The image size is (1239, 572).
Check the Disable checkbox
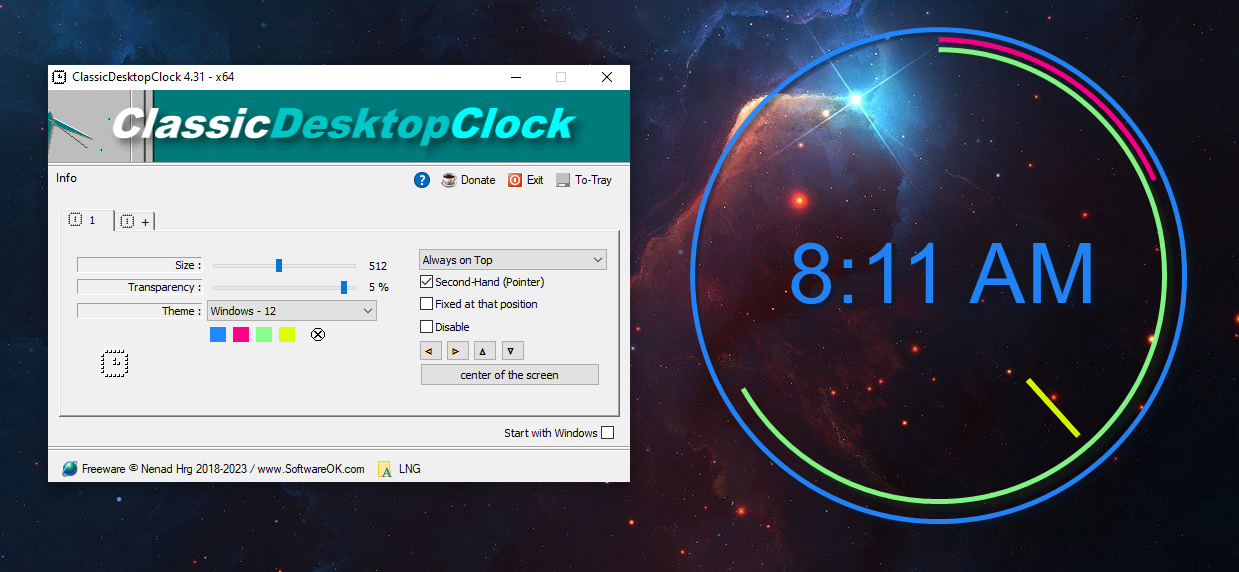pyautogui.click(x=427, y=327)
